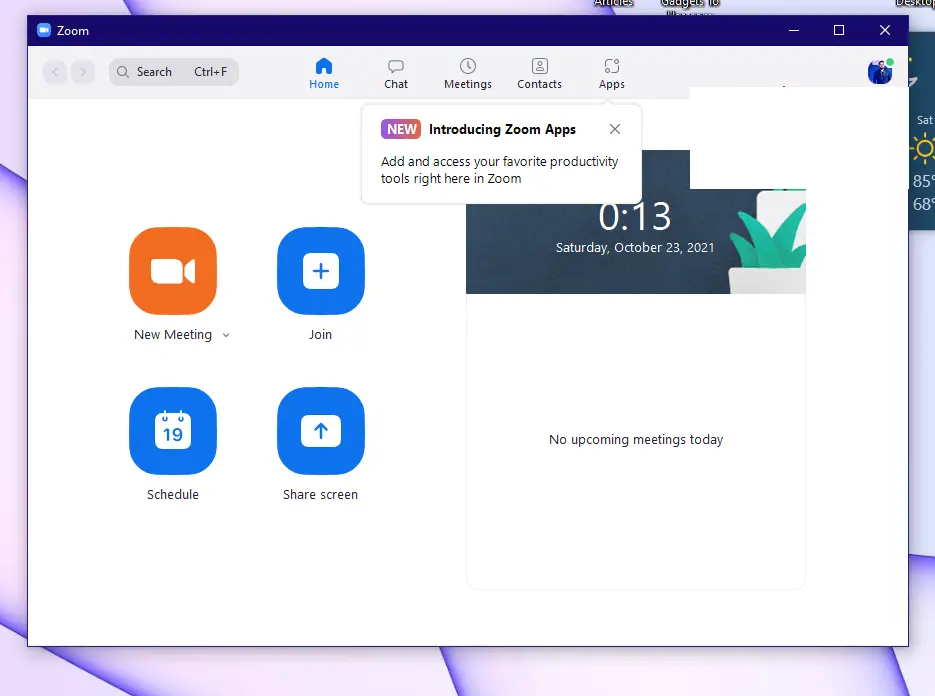Screen dimensions: 935x696
Task: Click the Saturday, October 23, 2021 date
Action: 635,248
